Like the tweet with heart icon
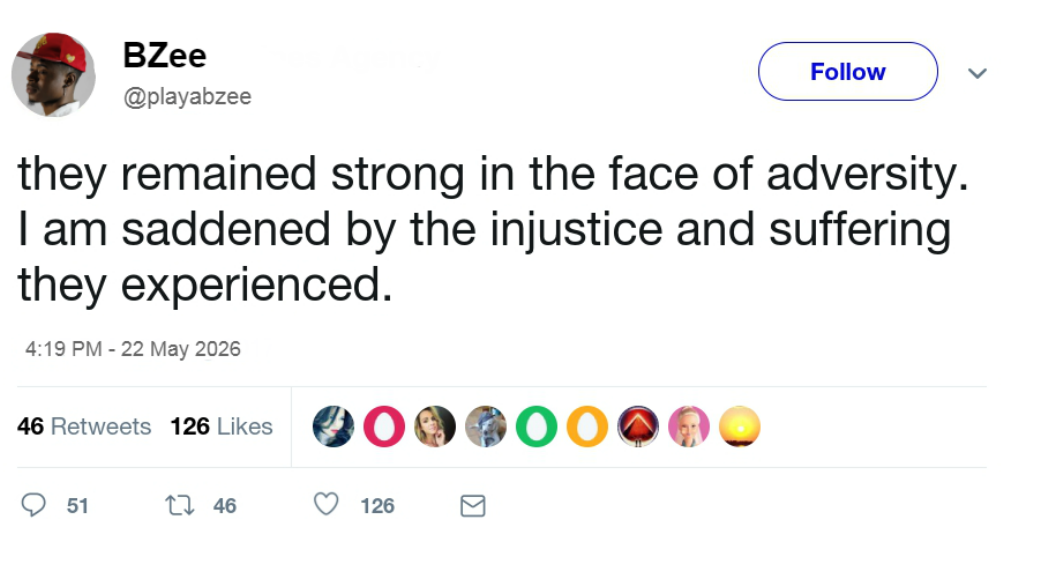Image resolution: width=1057 pixels, height=563 pixels. 327,506
